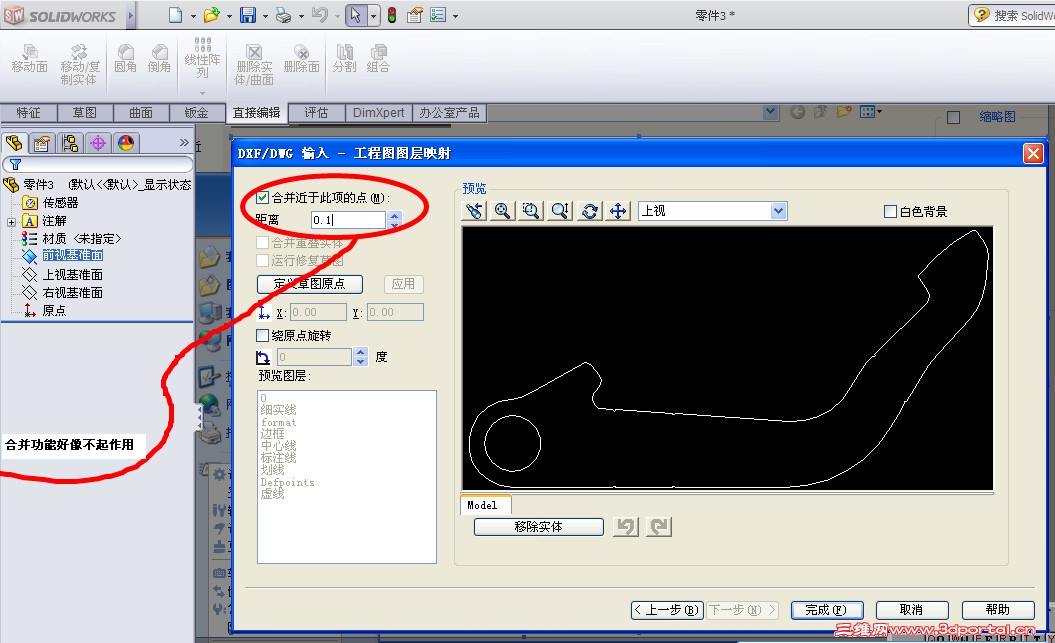Open the DisplayManager color ball tab icon
The height and width of the screenshot is (643, 1055).
(x=126, y=143)
